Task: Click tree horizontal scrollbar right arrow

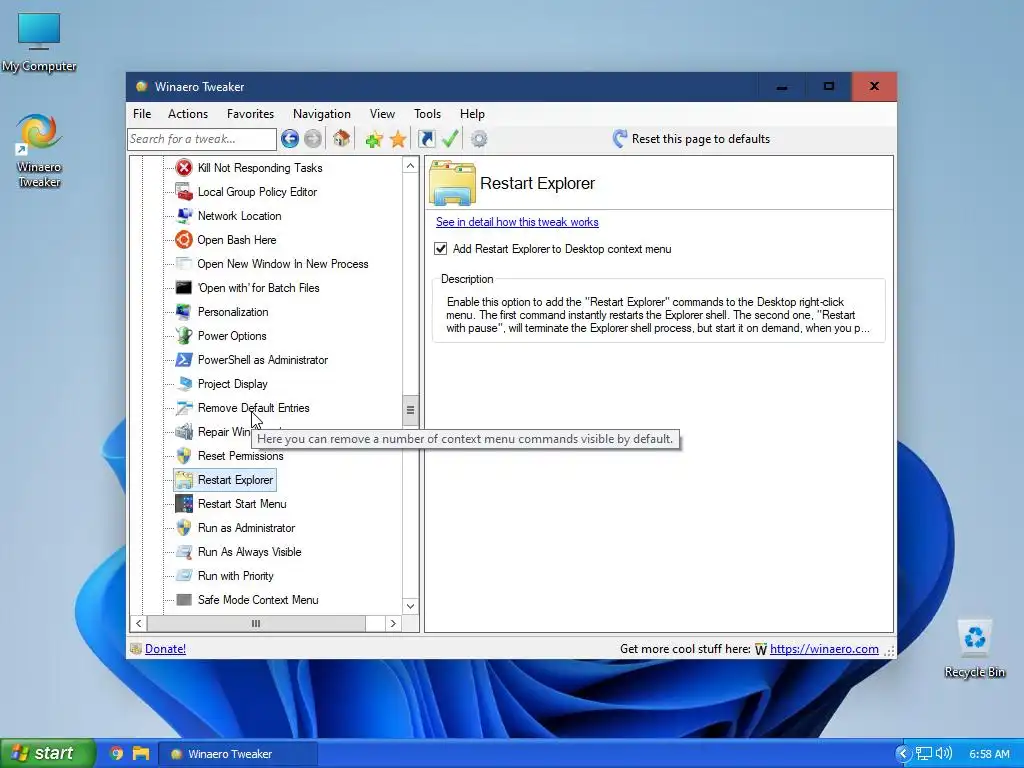Action: point(393,624)
